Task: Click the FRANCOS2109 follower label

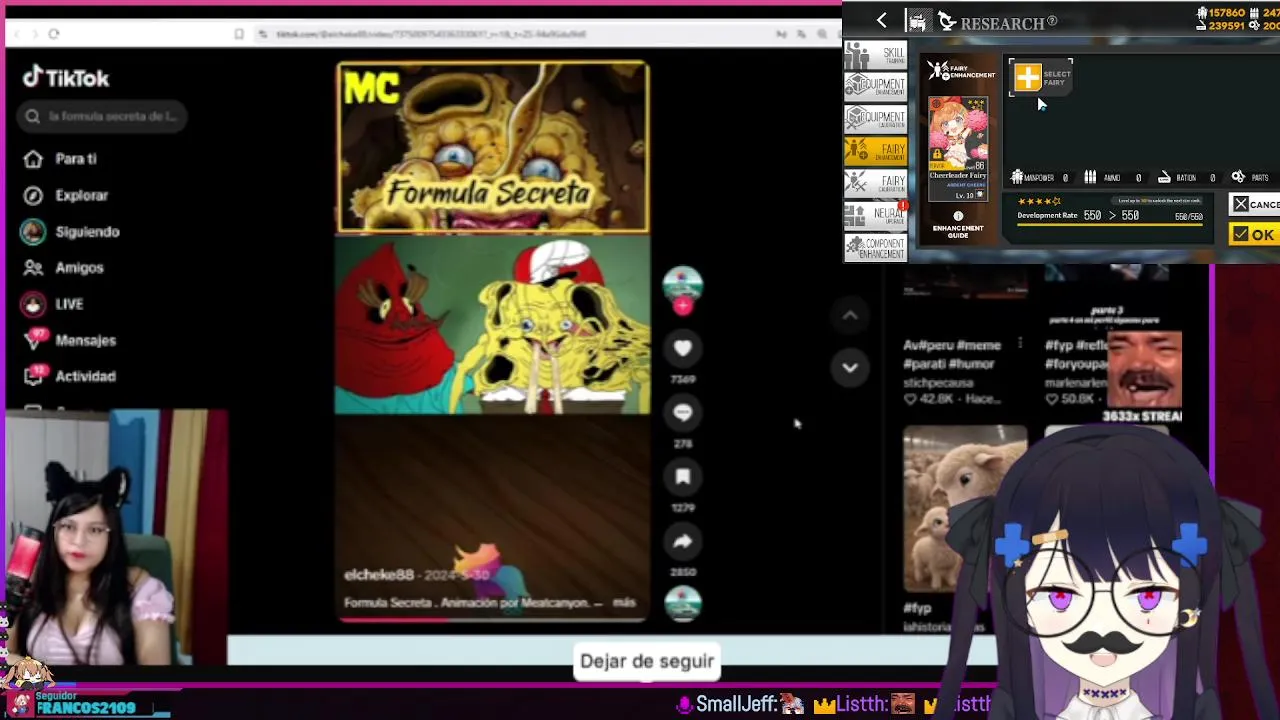Action: pyautogui.click(x=86, y=708)
